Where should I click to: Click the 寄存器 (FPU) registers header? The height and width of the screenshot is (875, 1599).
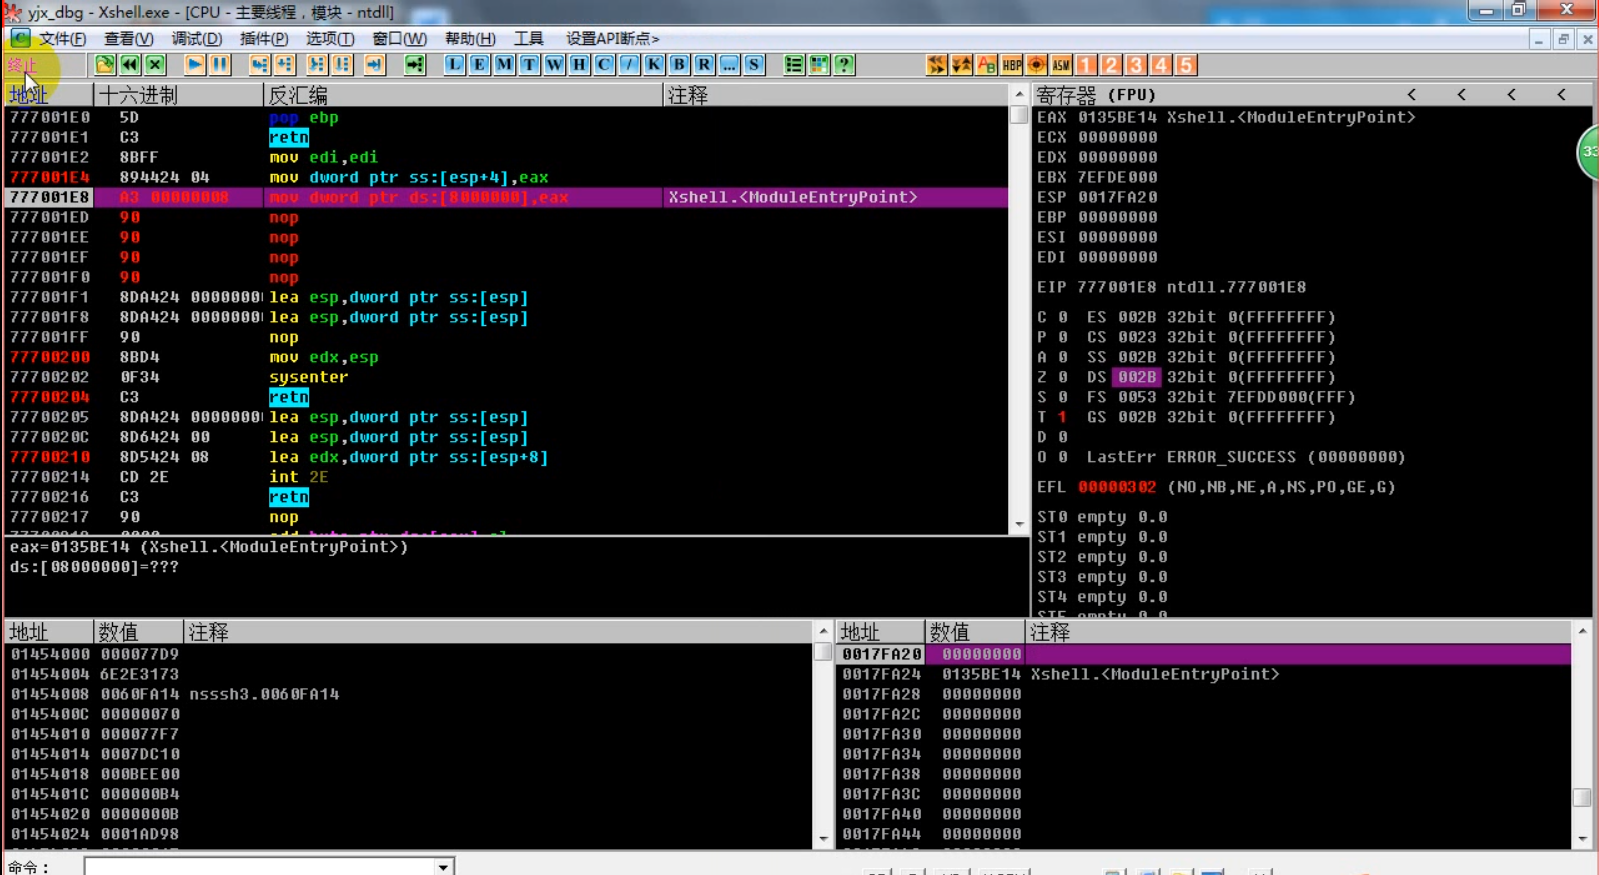(x=1096, y=95)
